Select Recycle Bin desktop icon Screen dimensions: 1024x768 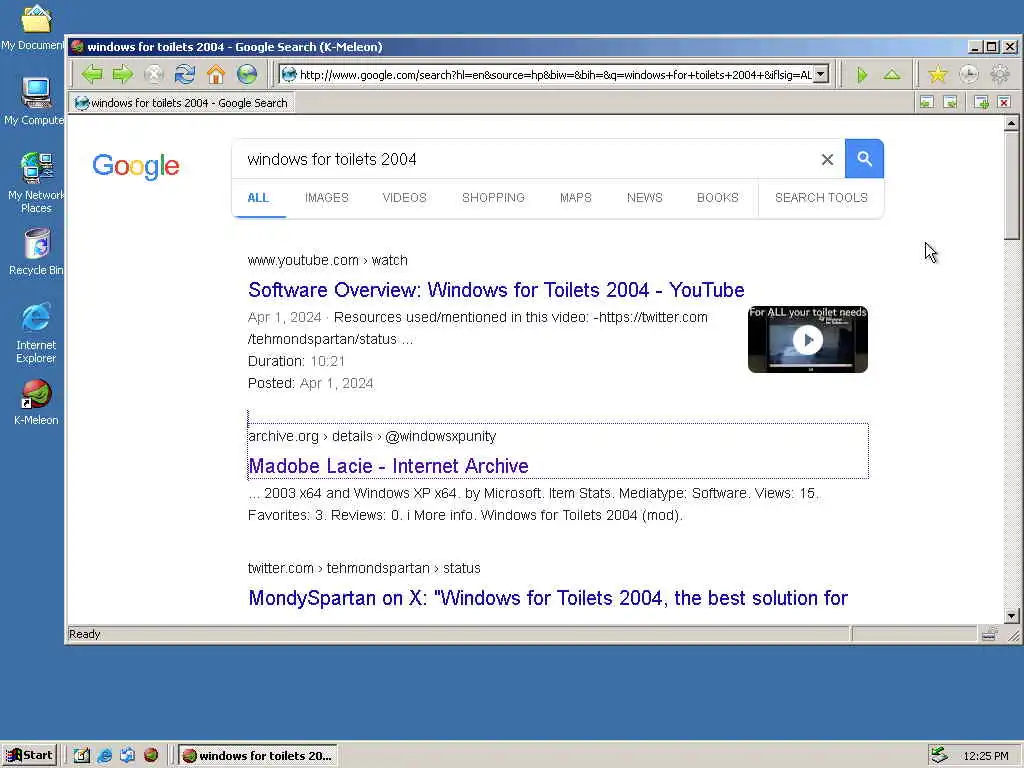[36, 252]
